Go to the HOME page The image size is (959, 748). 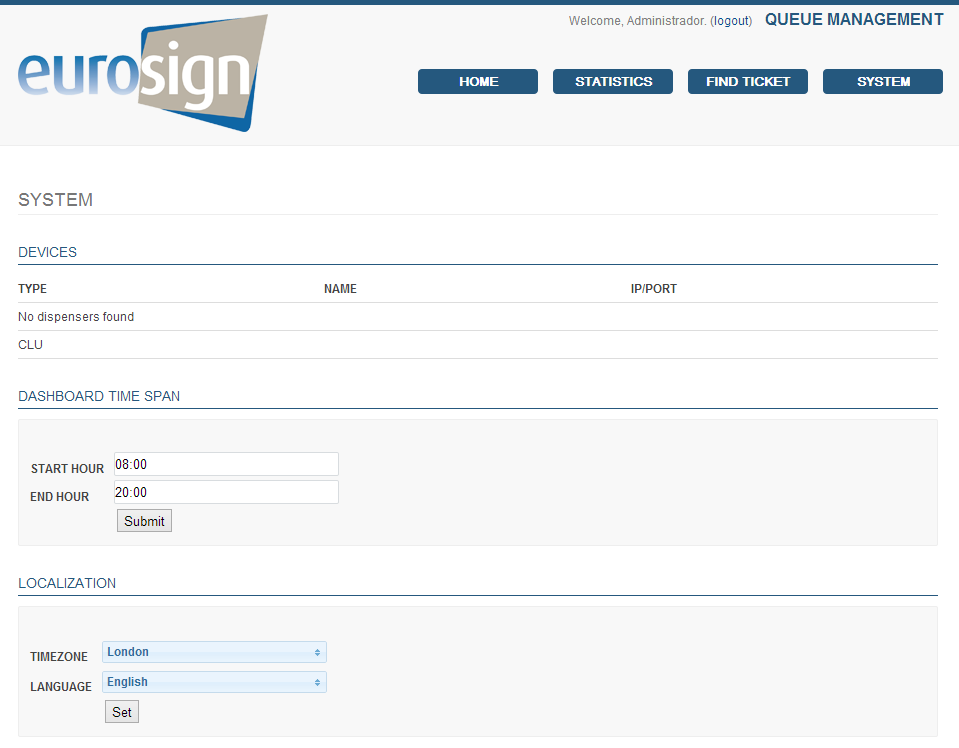click(478, 82)
